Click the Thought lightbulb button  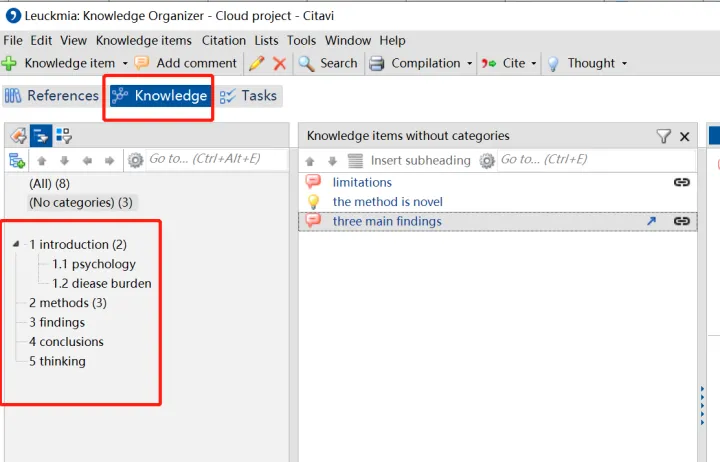(581, 63)
